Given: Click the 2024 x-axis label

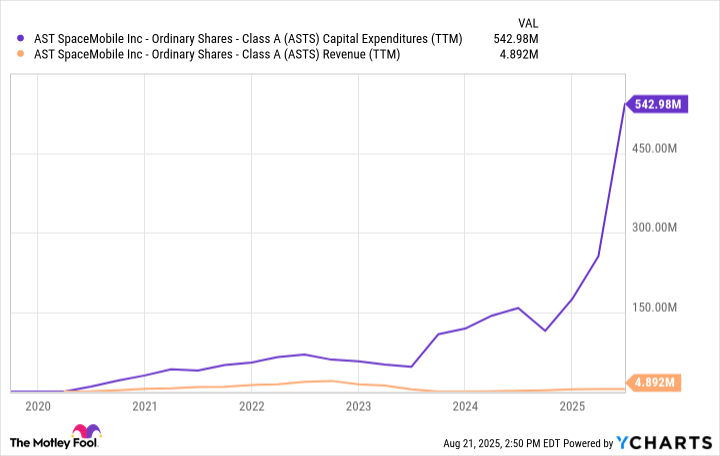Looking at the screenshot, I should click(x=465, y=406).
